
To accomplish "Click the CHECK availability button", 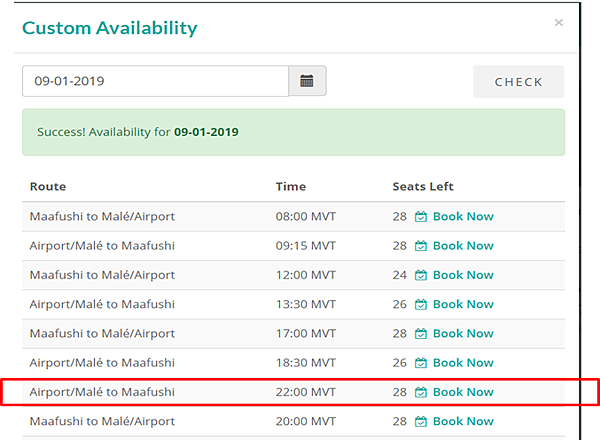I will click(518, 82).
